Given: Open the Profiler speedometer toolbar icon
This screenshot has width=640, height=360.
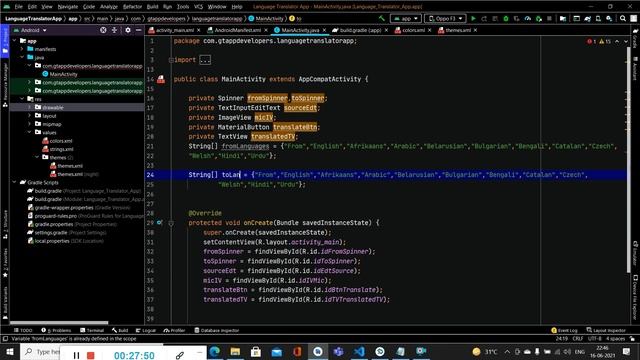Looking at the screenshot, I should tap(528, 18).
